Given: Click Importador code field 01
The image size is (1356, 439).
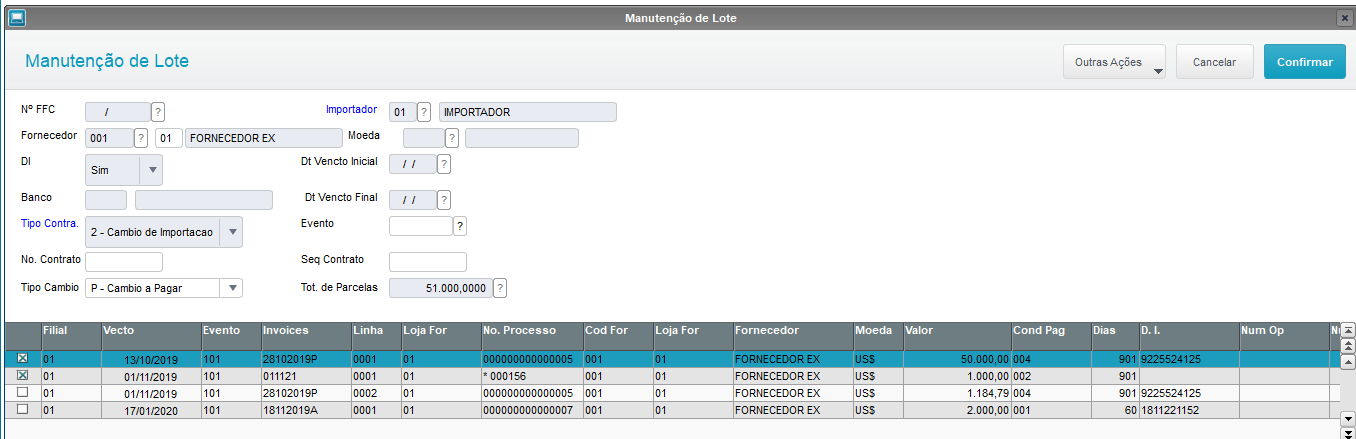Looking at the screenshot, I should [402, 112].
